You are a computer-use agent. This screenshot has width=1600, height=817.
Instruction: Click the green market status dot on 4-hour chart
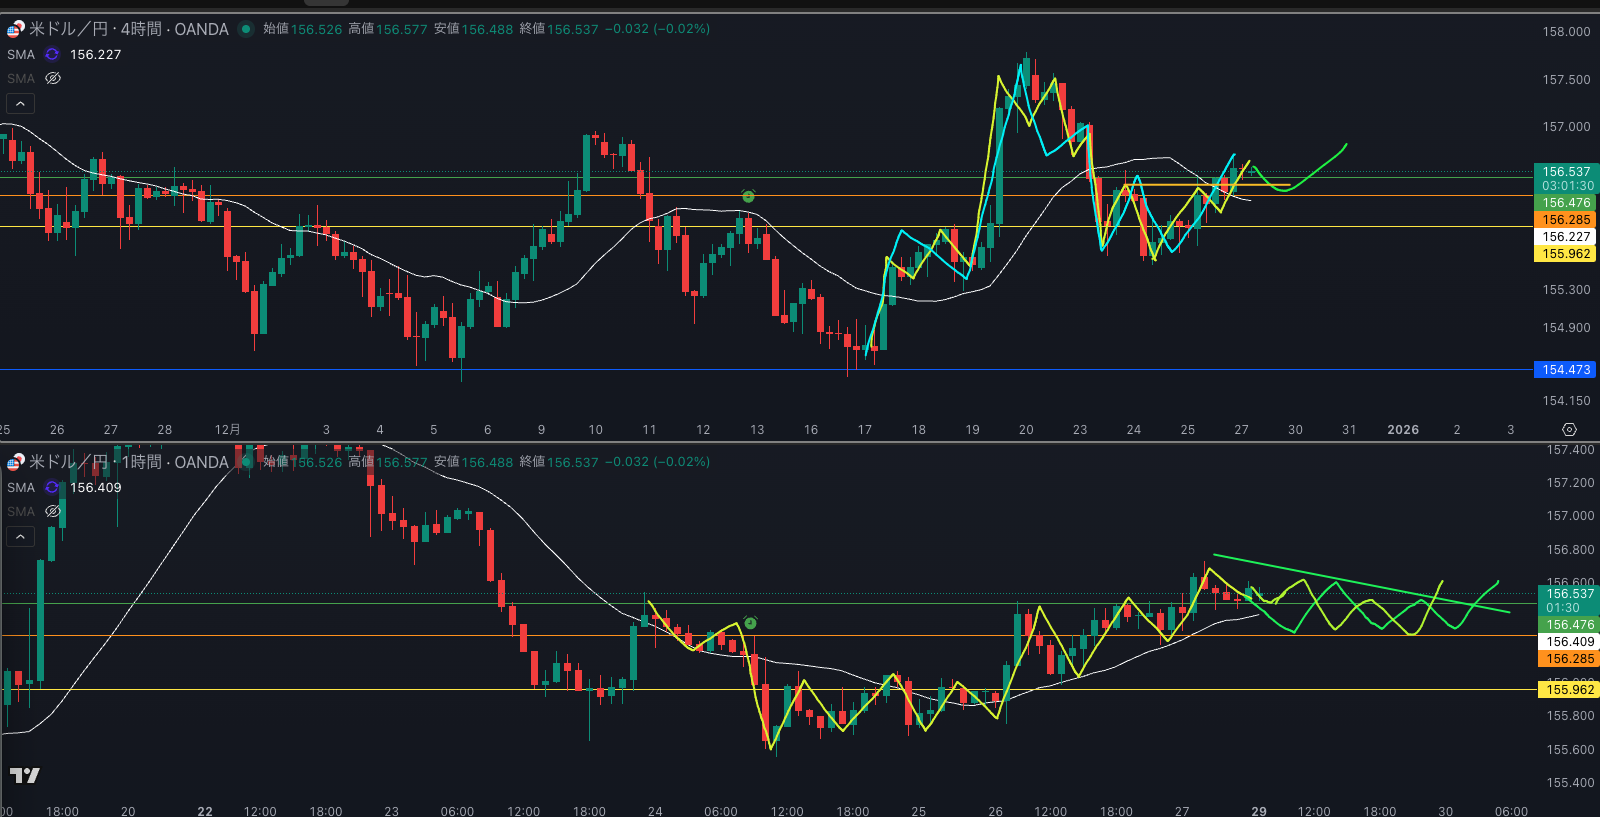[245, 29]
